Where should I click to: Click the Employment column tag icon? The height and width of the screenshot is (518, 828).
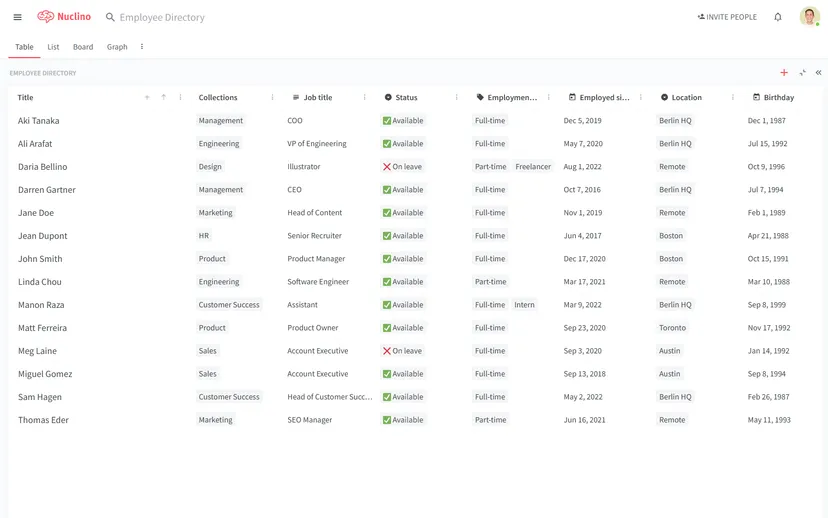[480, 97]
